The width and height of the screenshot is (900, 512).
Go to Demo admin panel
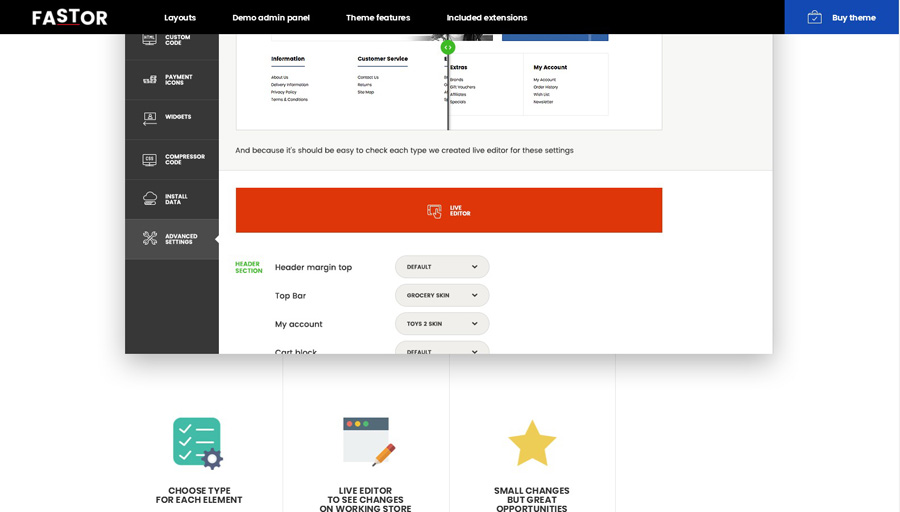[x=271, y=17]
